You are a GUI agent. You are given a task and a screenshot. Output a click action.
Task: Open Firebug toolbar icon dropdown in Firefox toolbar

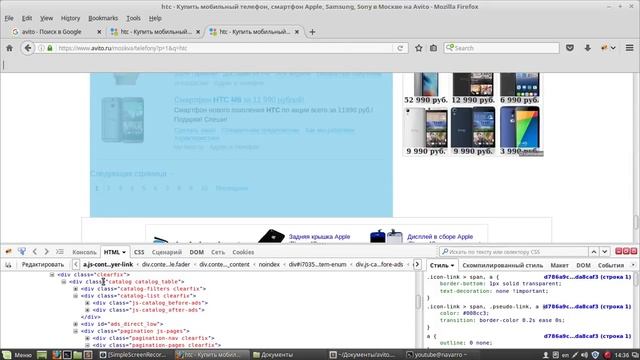[x=613, y=48]
